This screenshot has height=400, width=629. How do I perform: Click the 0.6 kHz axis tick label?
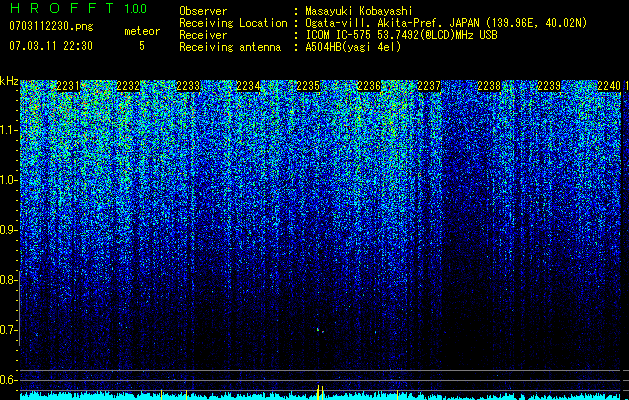coord(8,380)
